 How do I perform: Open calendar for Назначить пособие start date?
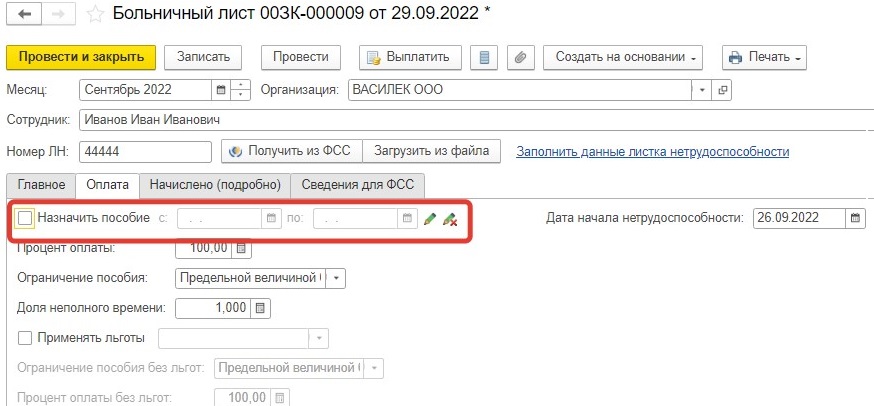[271, 218]
